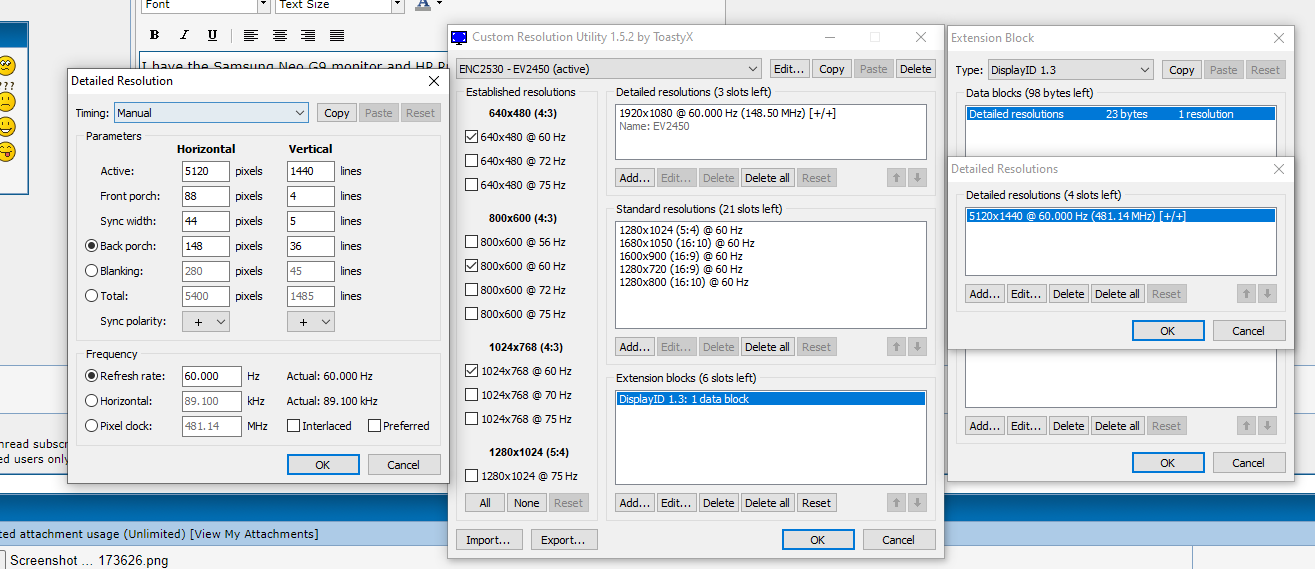Align text left in the editor toolbar

(250, 35)
